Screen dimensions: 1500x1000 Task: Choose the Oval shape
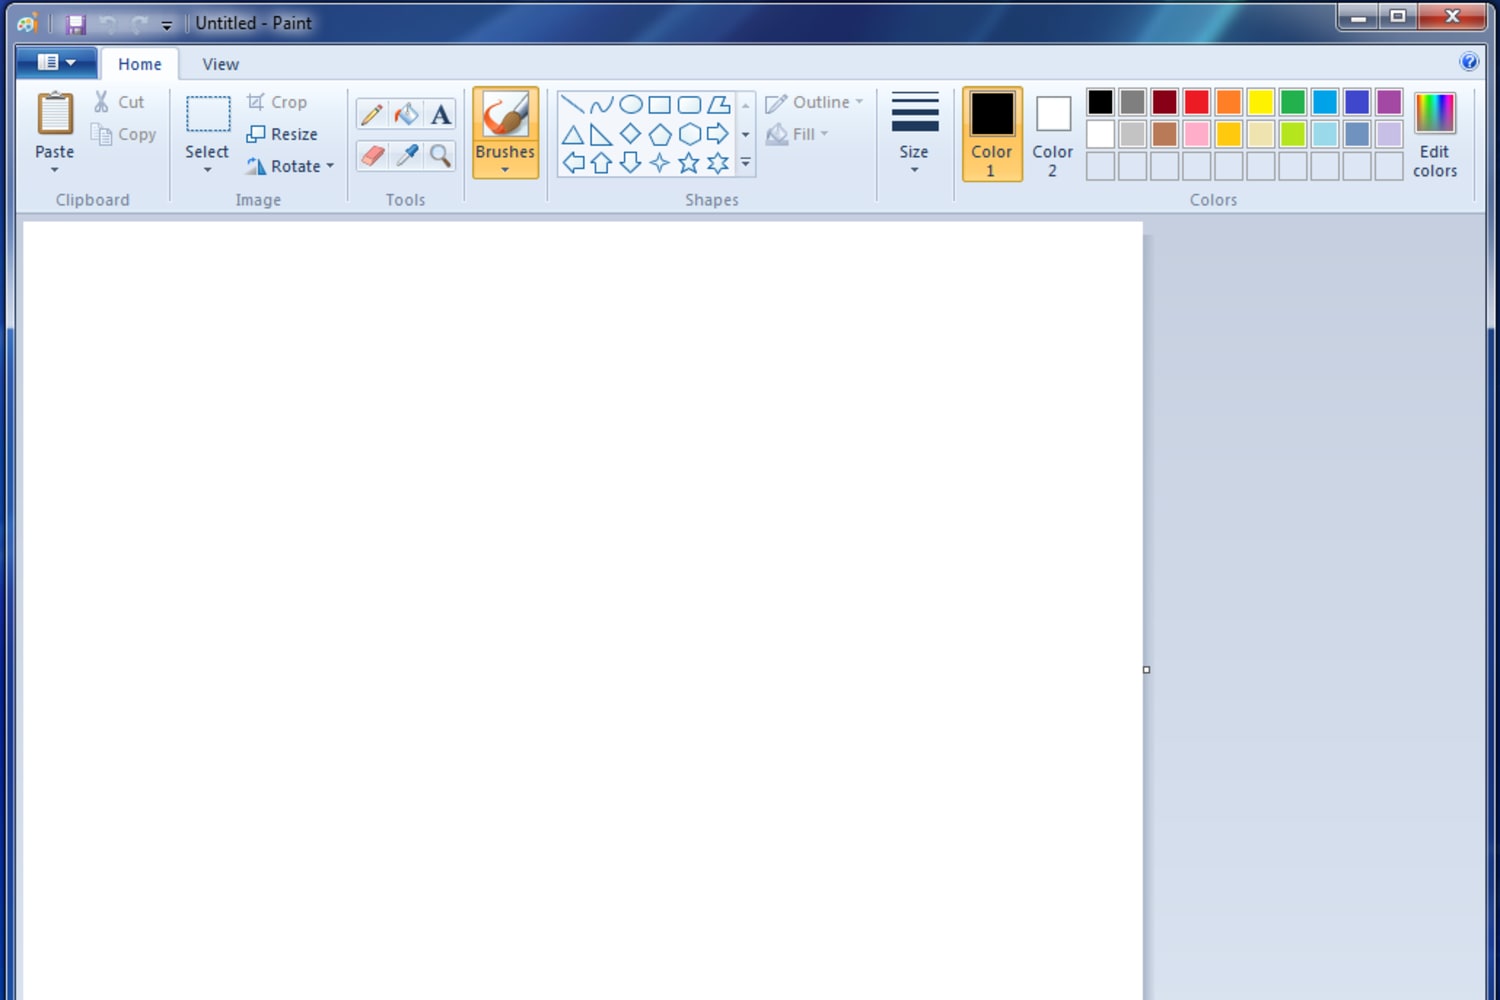(x=631, y=105)
